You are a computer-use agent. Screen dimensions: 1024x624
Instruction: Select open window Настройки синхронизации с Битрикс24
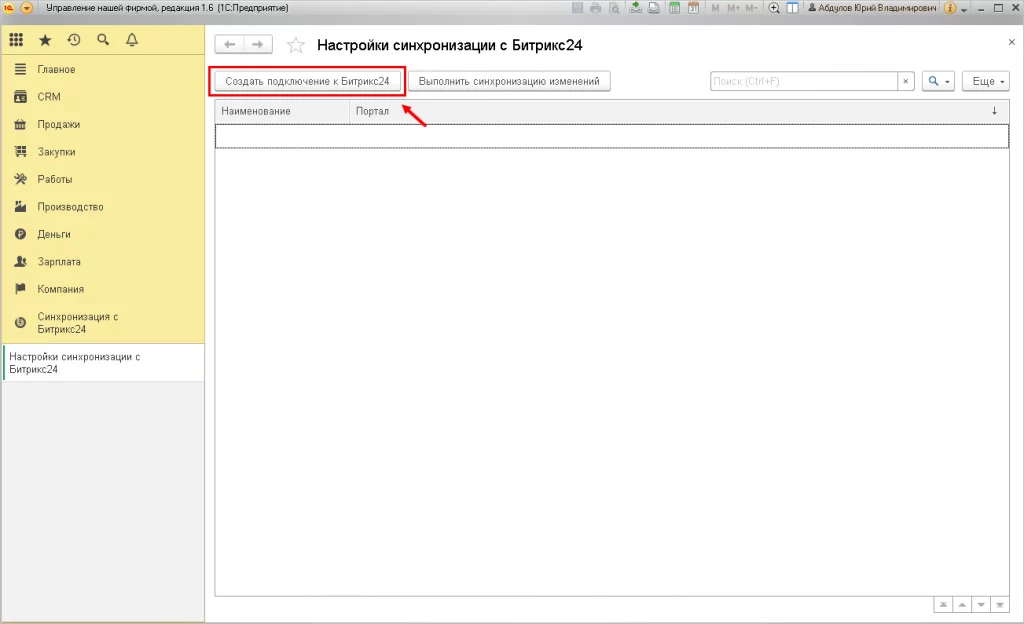103,363
